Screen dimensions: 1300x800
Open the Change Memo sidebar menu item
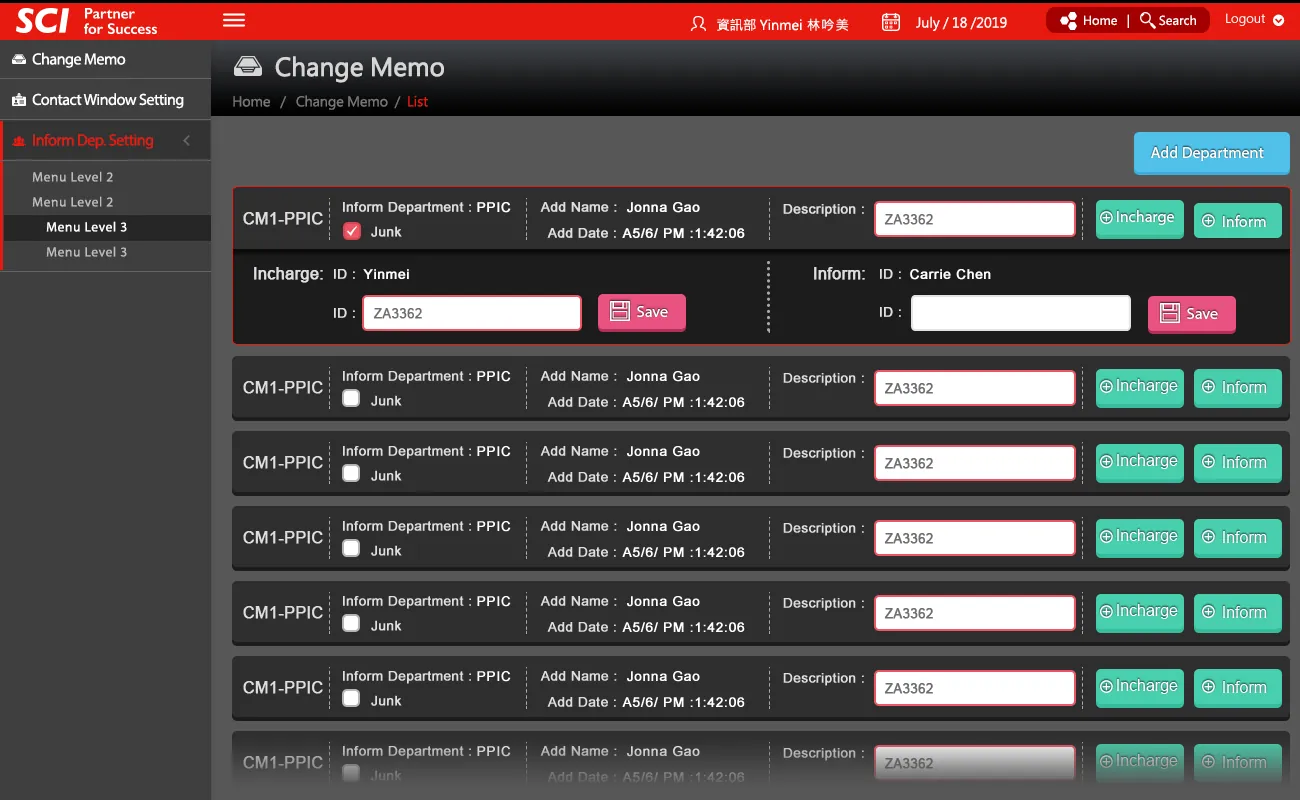point(105,60)
